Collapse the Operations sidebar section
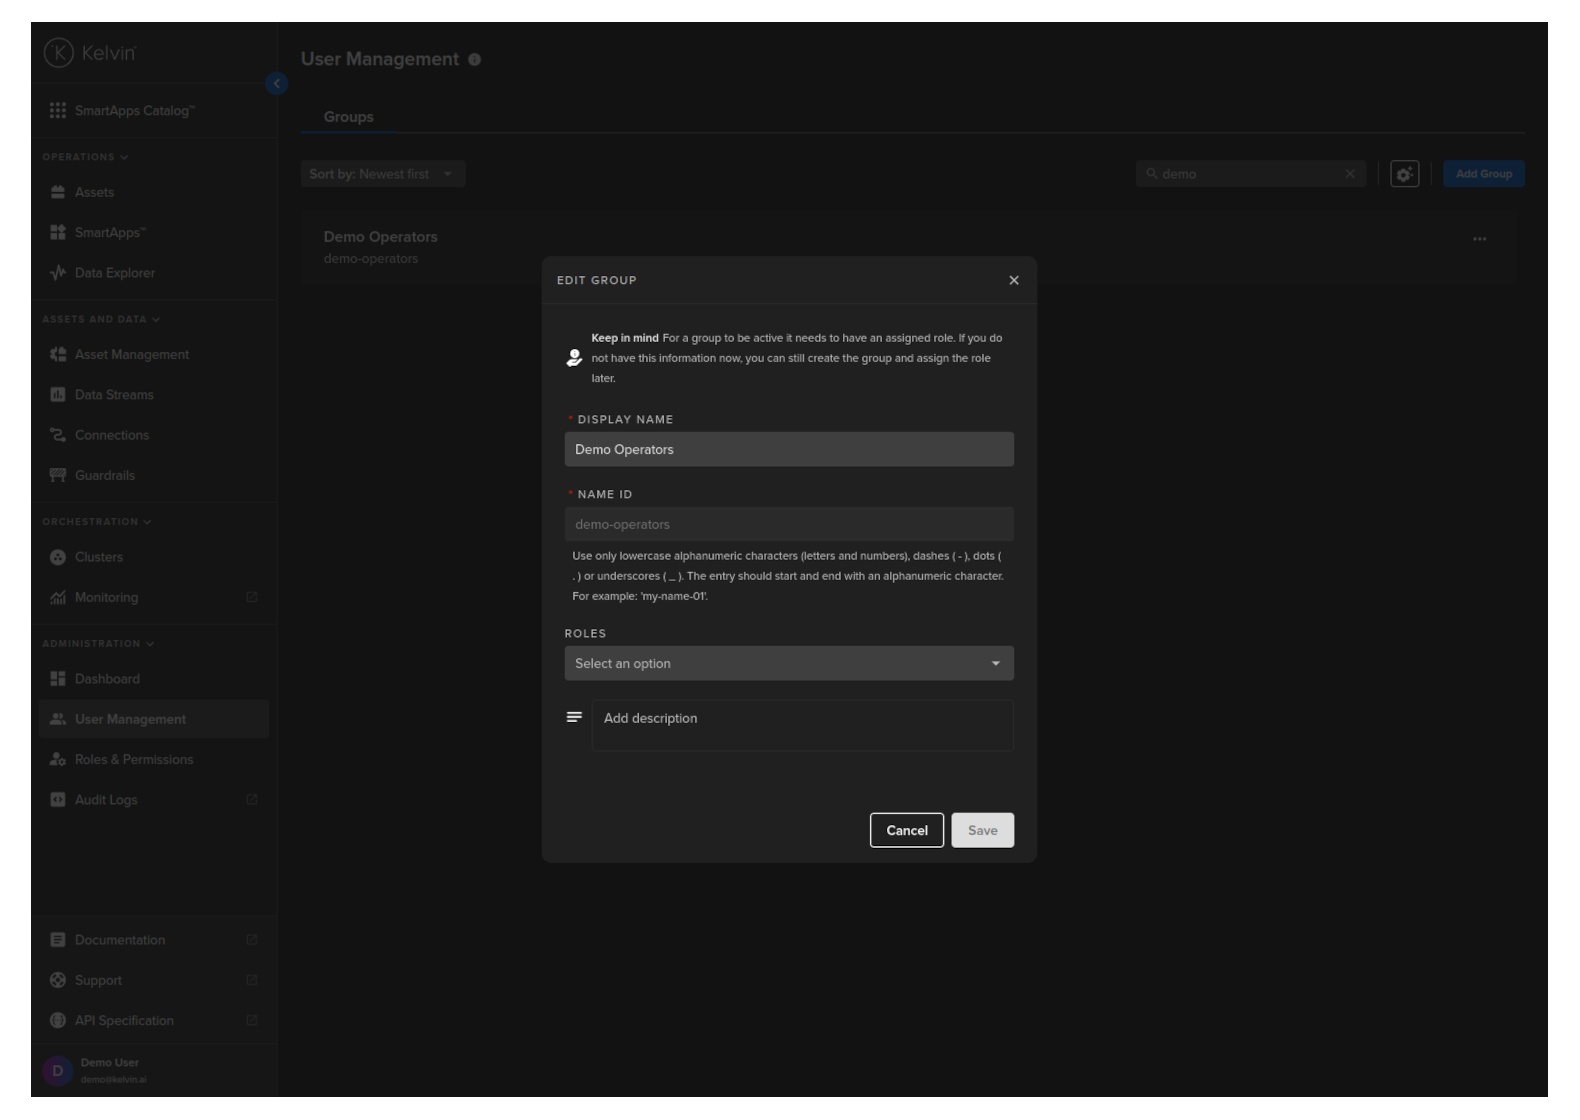1580x1120 pixels. tap(85, 157)
